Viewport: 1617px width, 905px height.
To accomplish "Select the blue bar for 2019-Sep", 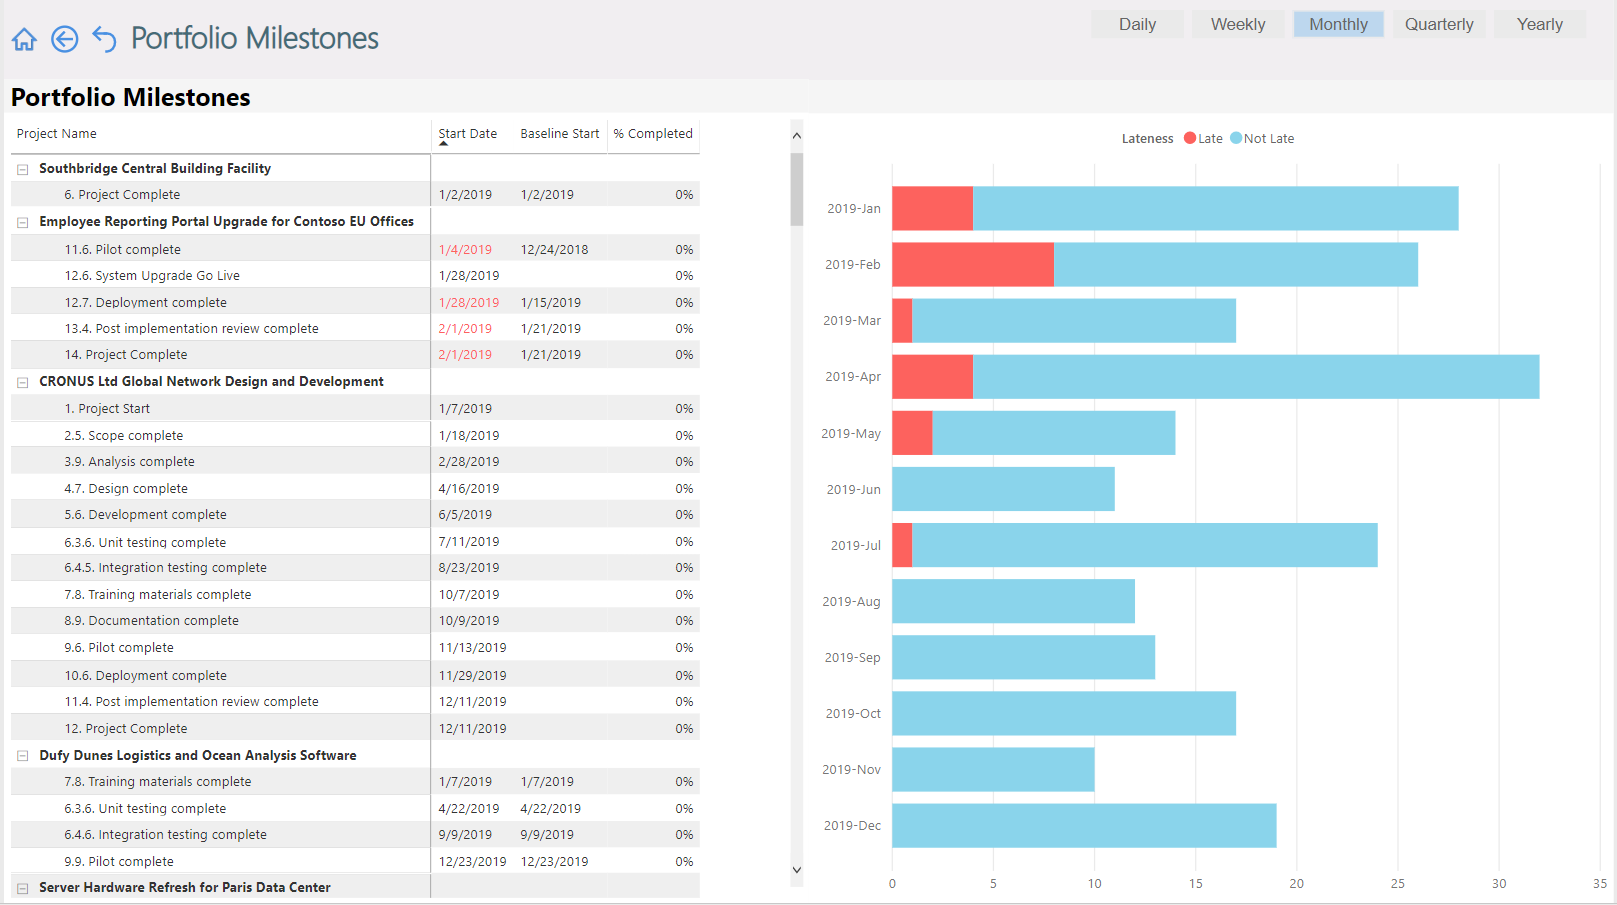I will pos(1024,658).
